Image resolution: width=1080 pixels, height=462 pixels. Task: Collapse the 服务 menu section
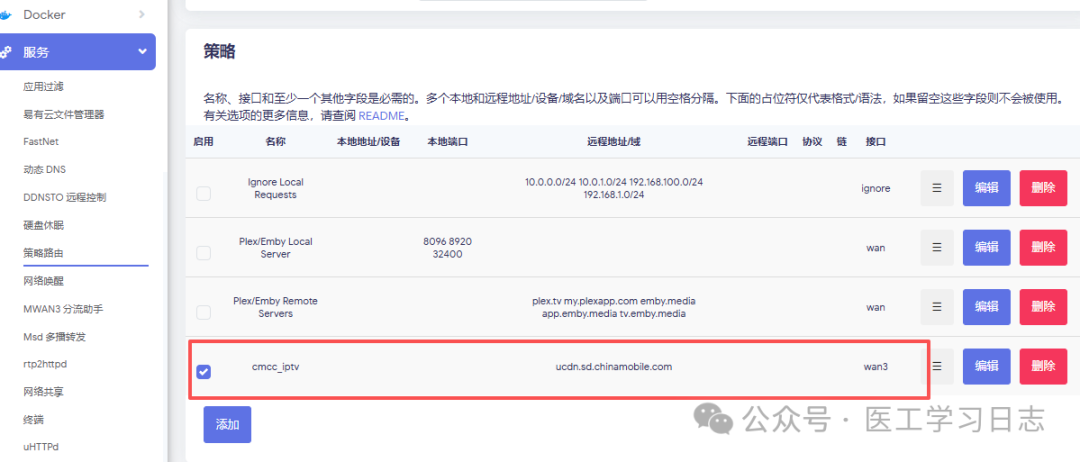point(141,52)
